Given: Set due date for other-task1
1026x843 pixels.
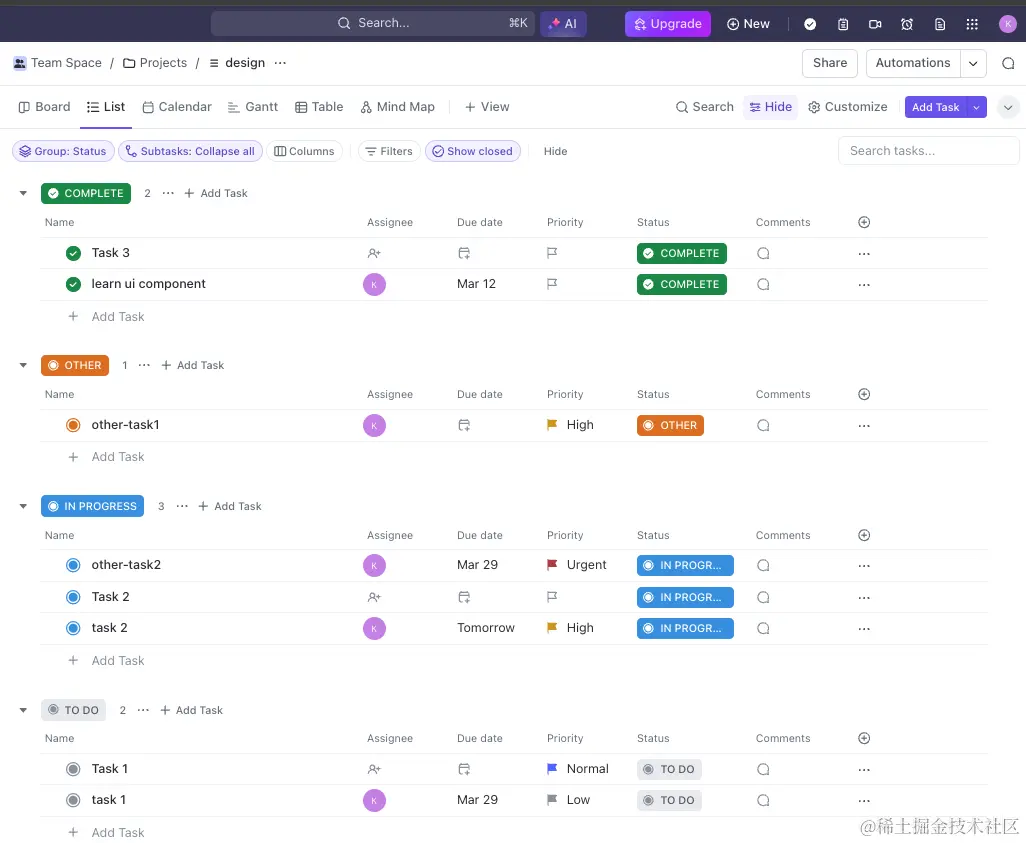Looking at the screenshot, I should coord(464,425).
